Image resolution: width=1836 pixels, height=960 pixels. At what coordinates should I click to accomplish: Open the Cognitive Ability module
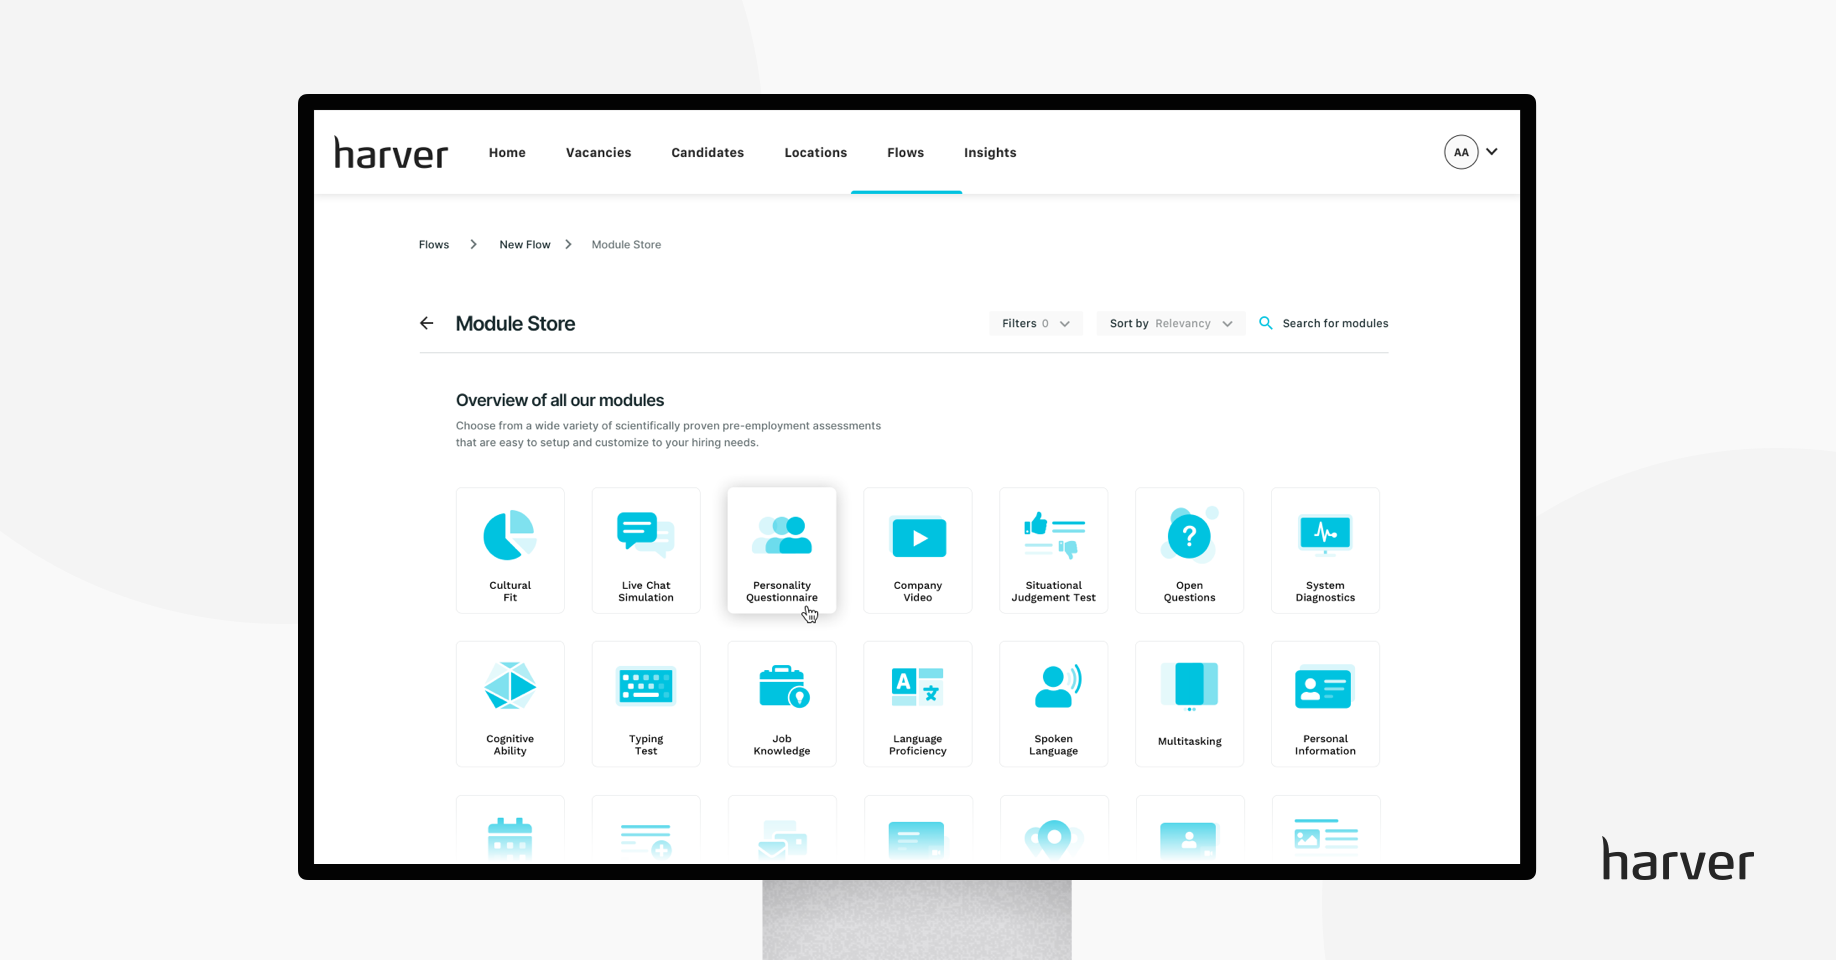(x=510, y=704)
